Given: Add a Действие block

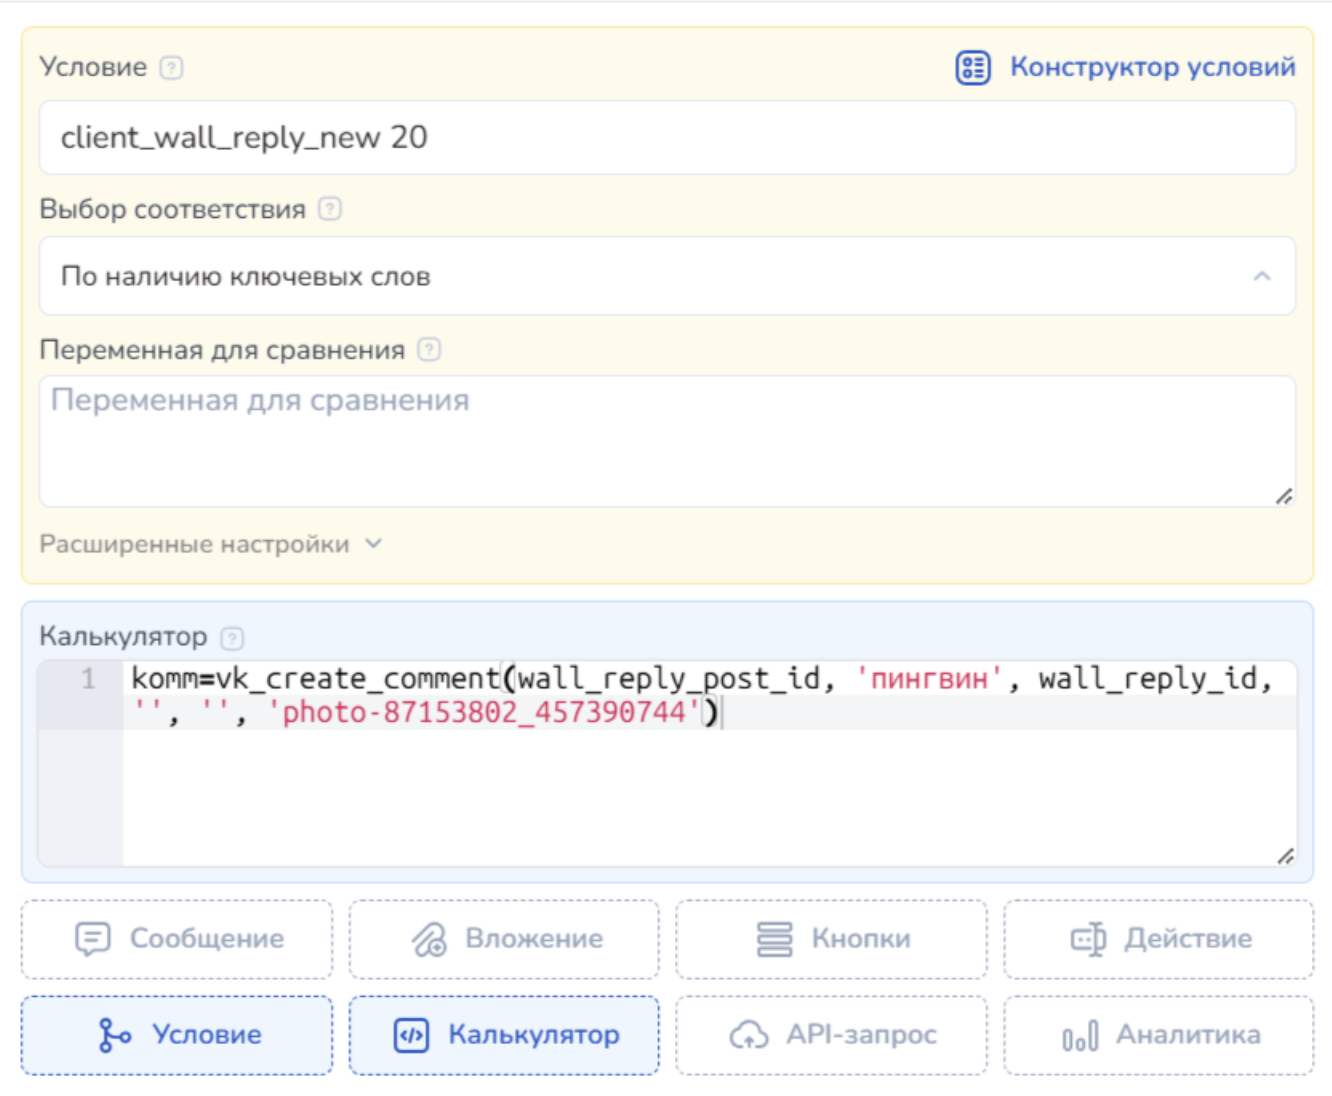Looking at the screenshot, I should click(1158, 939).
